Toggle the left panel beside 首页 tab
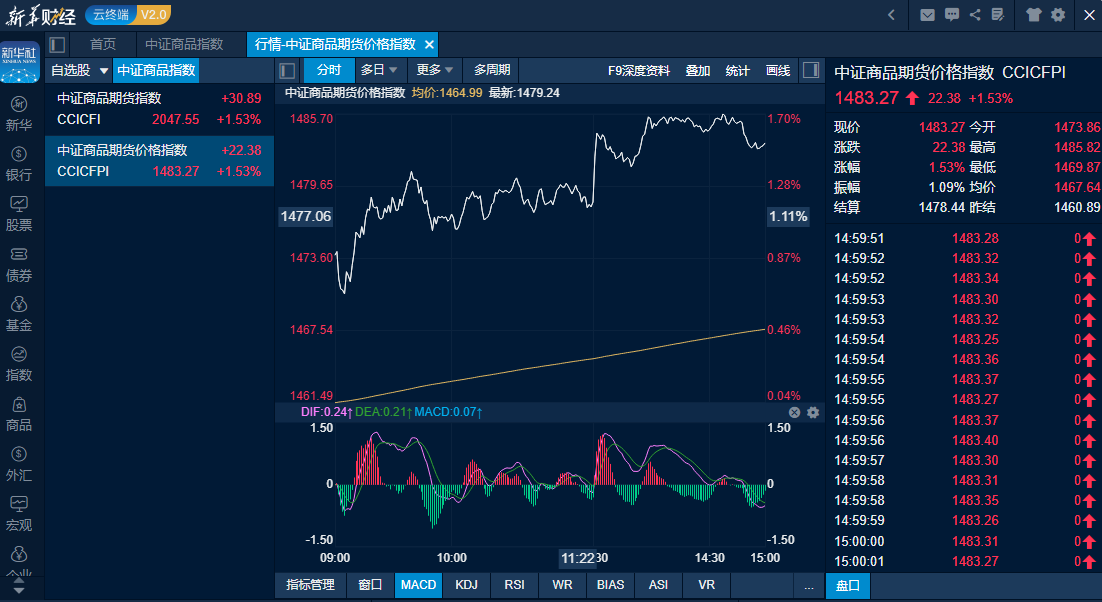 pyautogui.click(x=57, y=44)
